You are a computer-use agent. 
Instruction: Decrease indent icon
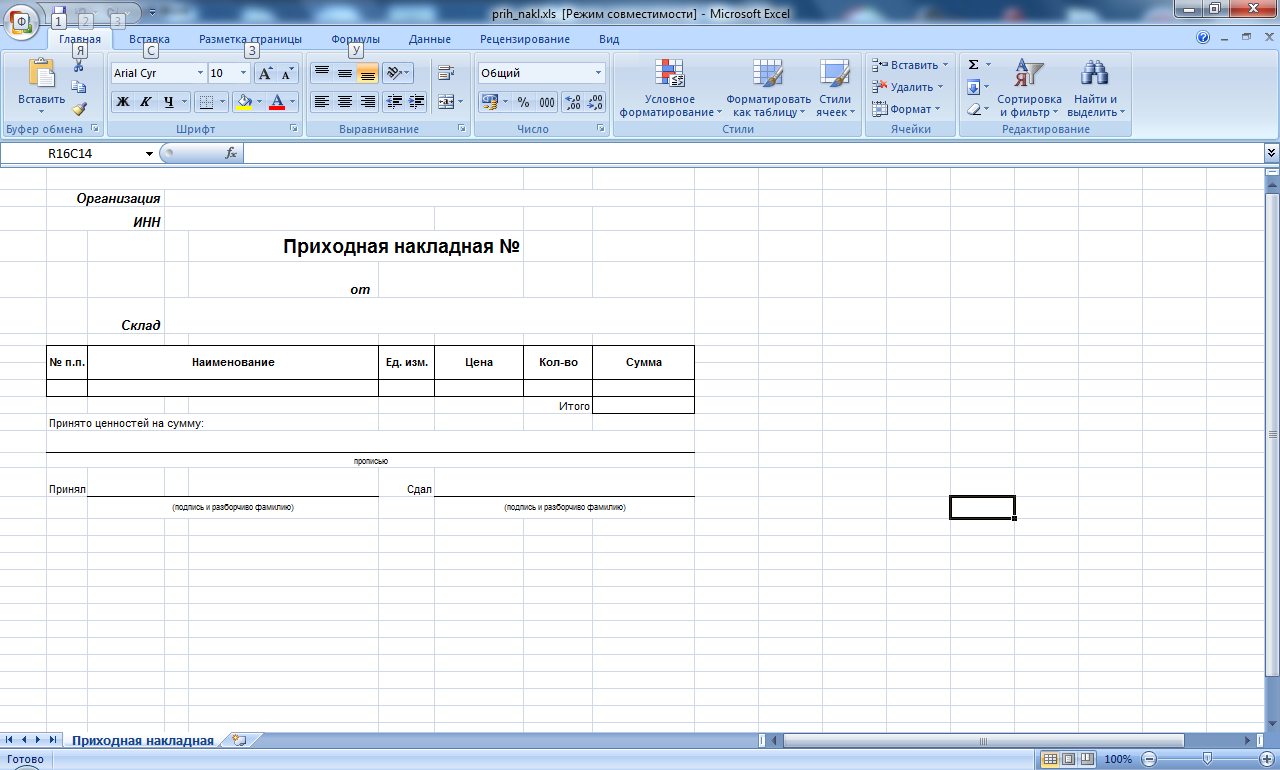[x=394, y=102]
